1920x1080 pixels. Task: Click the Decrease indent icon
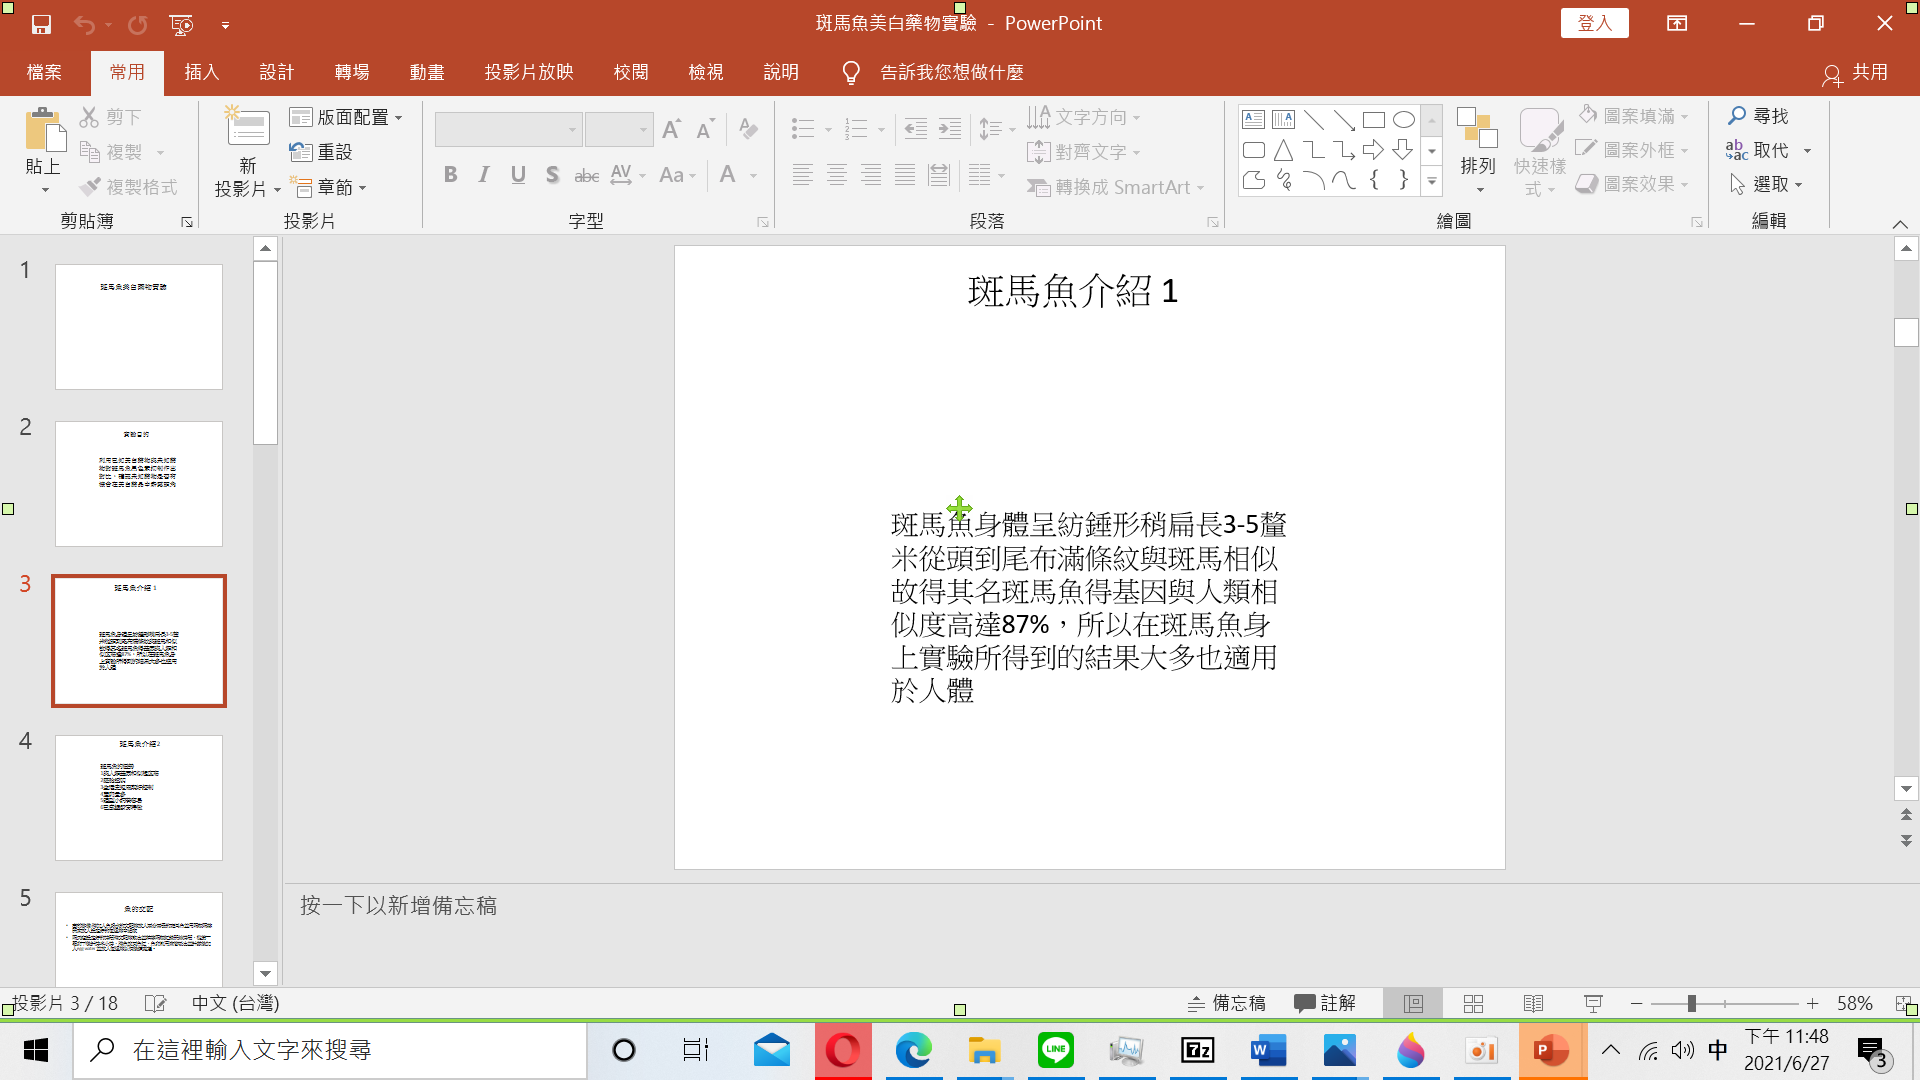point(916,129)
